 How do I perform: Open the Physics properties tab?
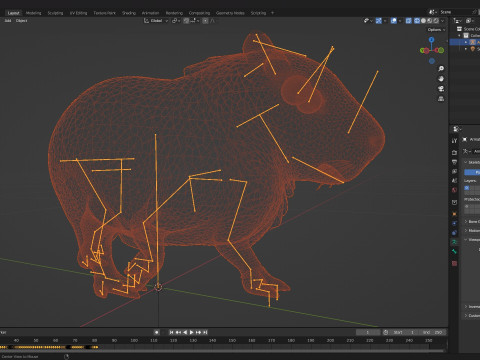pos(454,223)
